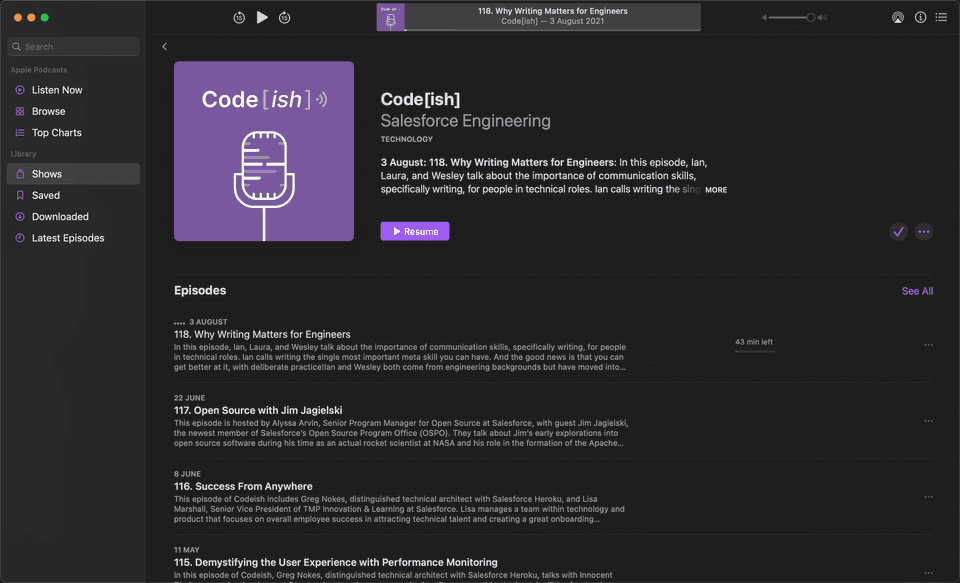This screenshot has height=583, width=960.
Task: Skip back 15 seconds
Action: 237,17
